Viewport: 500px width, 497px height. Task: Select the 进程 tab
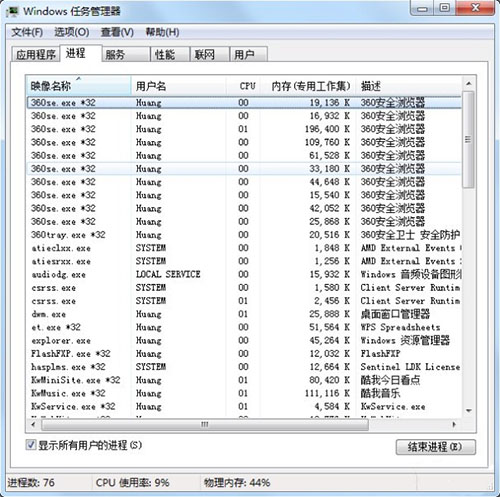click(x=80, y=53)
